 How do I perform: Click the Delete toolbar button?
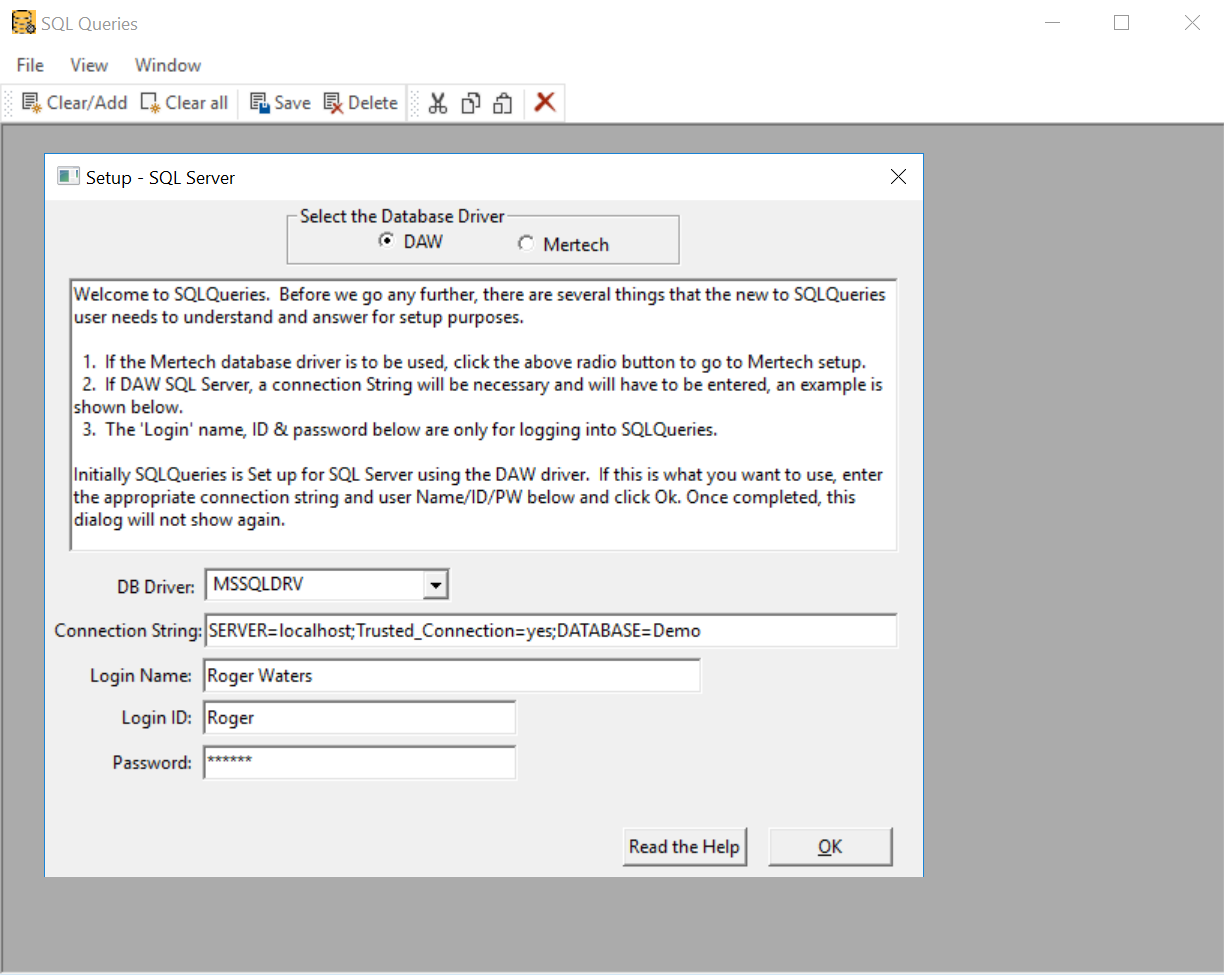click(x=361, y=103)
